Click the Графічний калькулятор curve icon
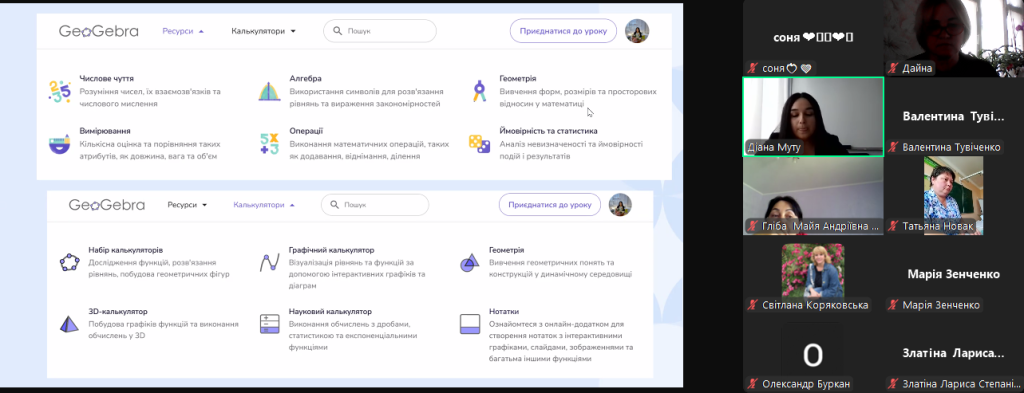The image size is (1024, 393). (269, 263)
